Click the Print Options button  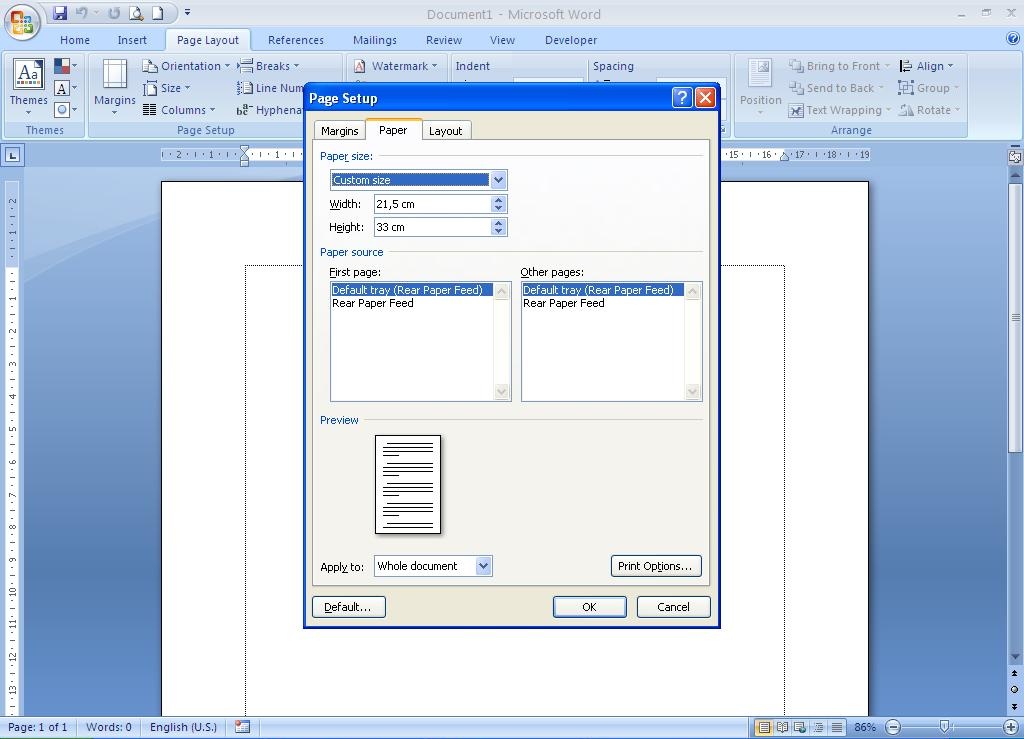click(x=656, y=566)
